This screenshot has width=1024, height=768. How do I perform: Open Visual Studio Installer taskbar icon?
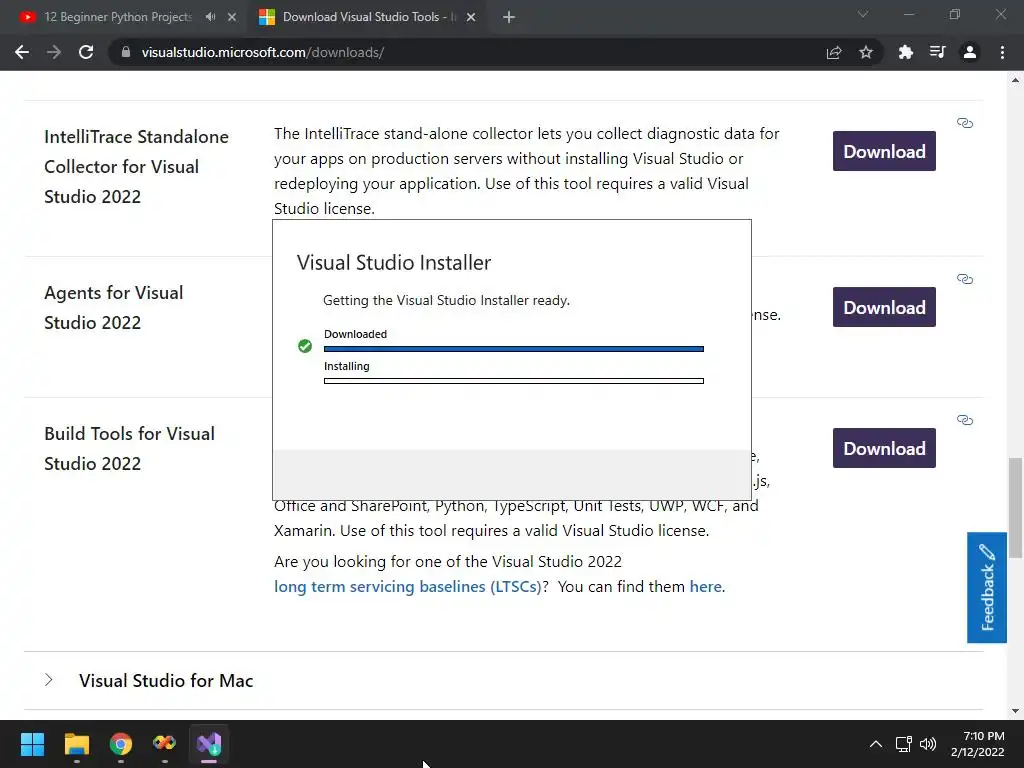pos(209,743)
